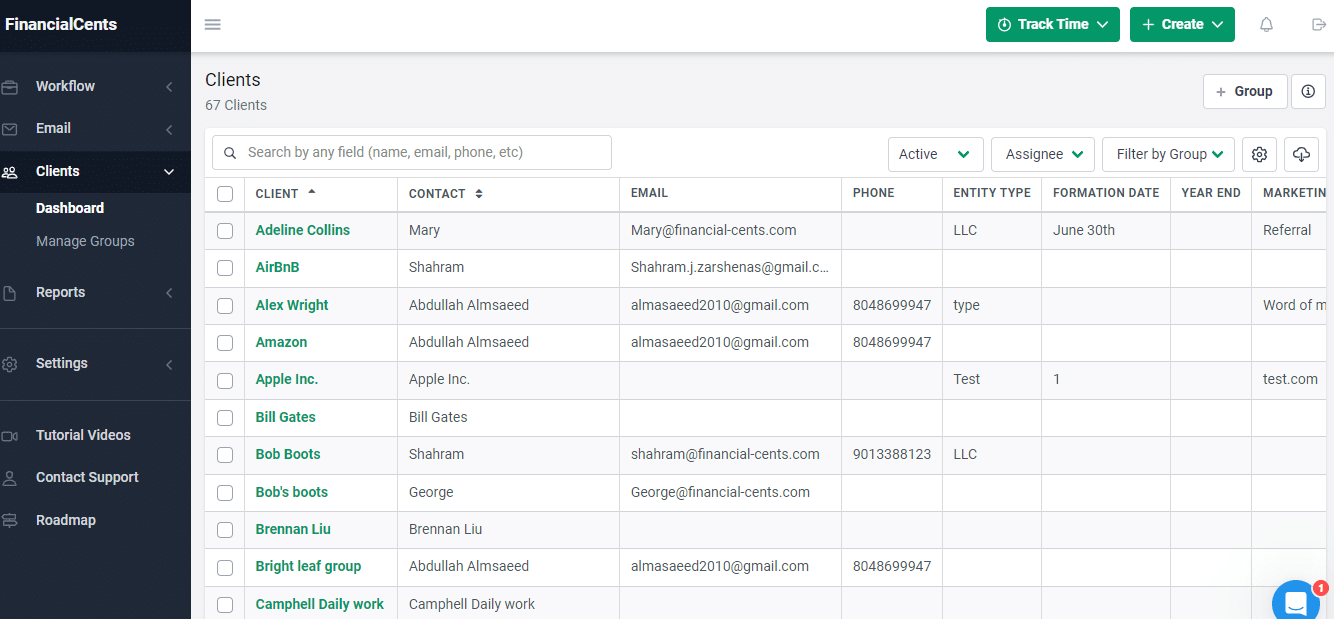Click the cloud download export icon
This screenshot has width=1334, height=619.
[1301, 154]
